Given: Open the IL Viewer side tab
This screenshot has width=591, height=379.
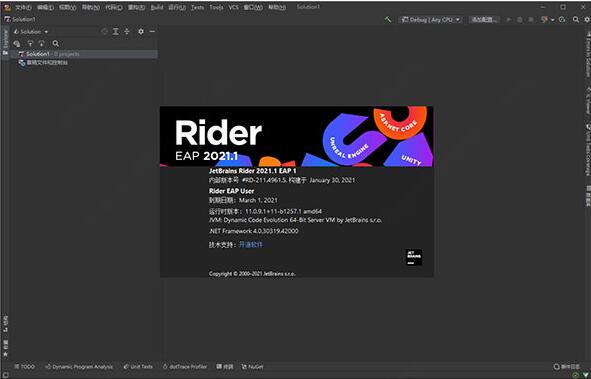Looking at the screenshot, I should pos(588,100).
